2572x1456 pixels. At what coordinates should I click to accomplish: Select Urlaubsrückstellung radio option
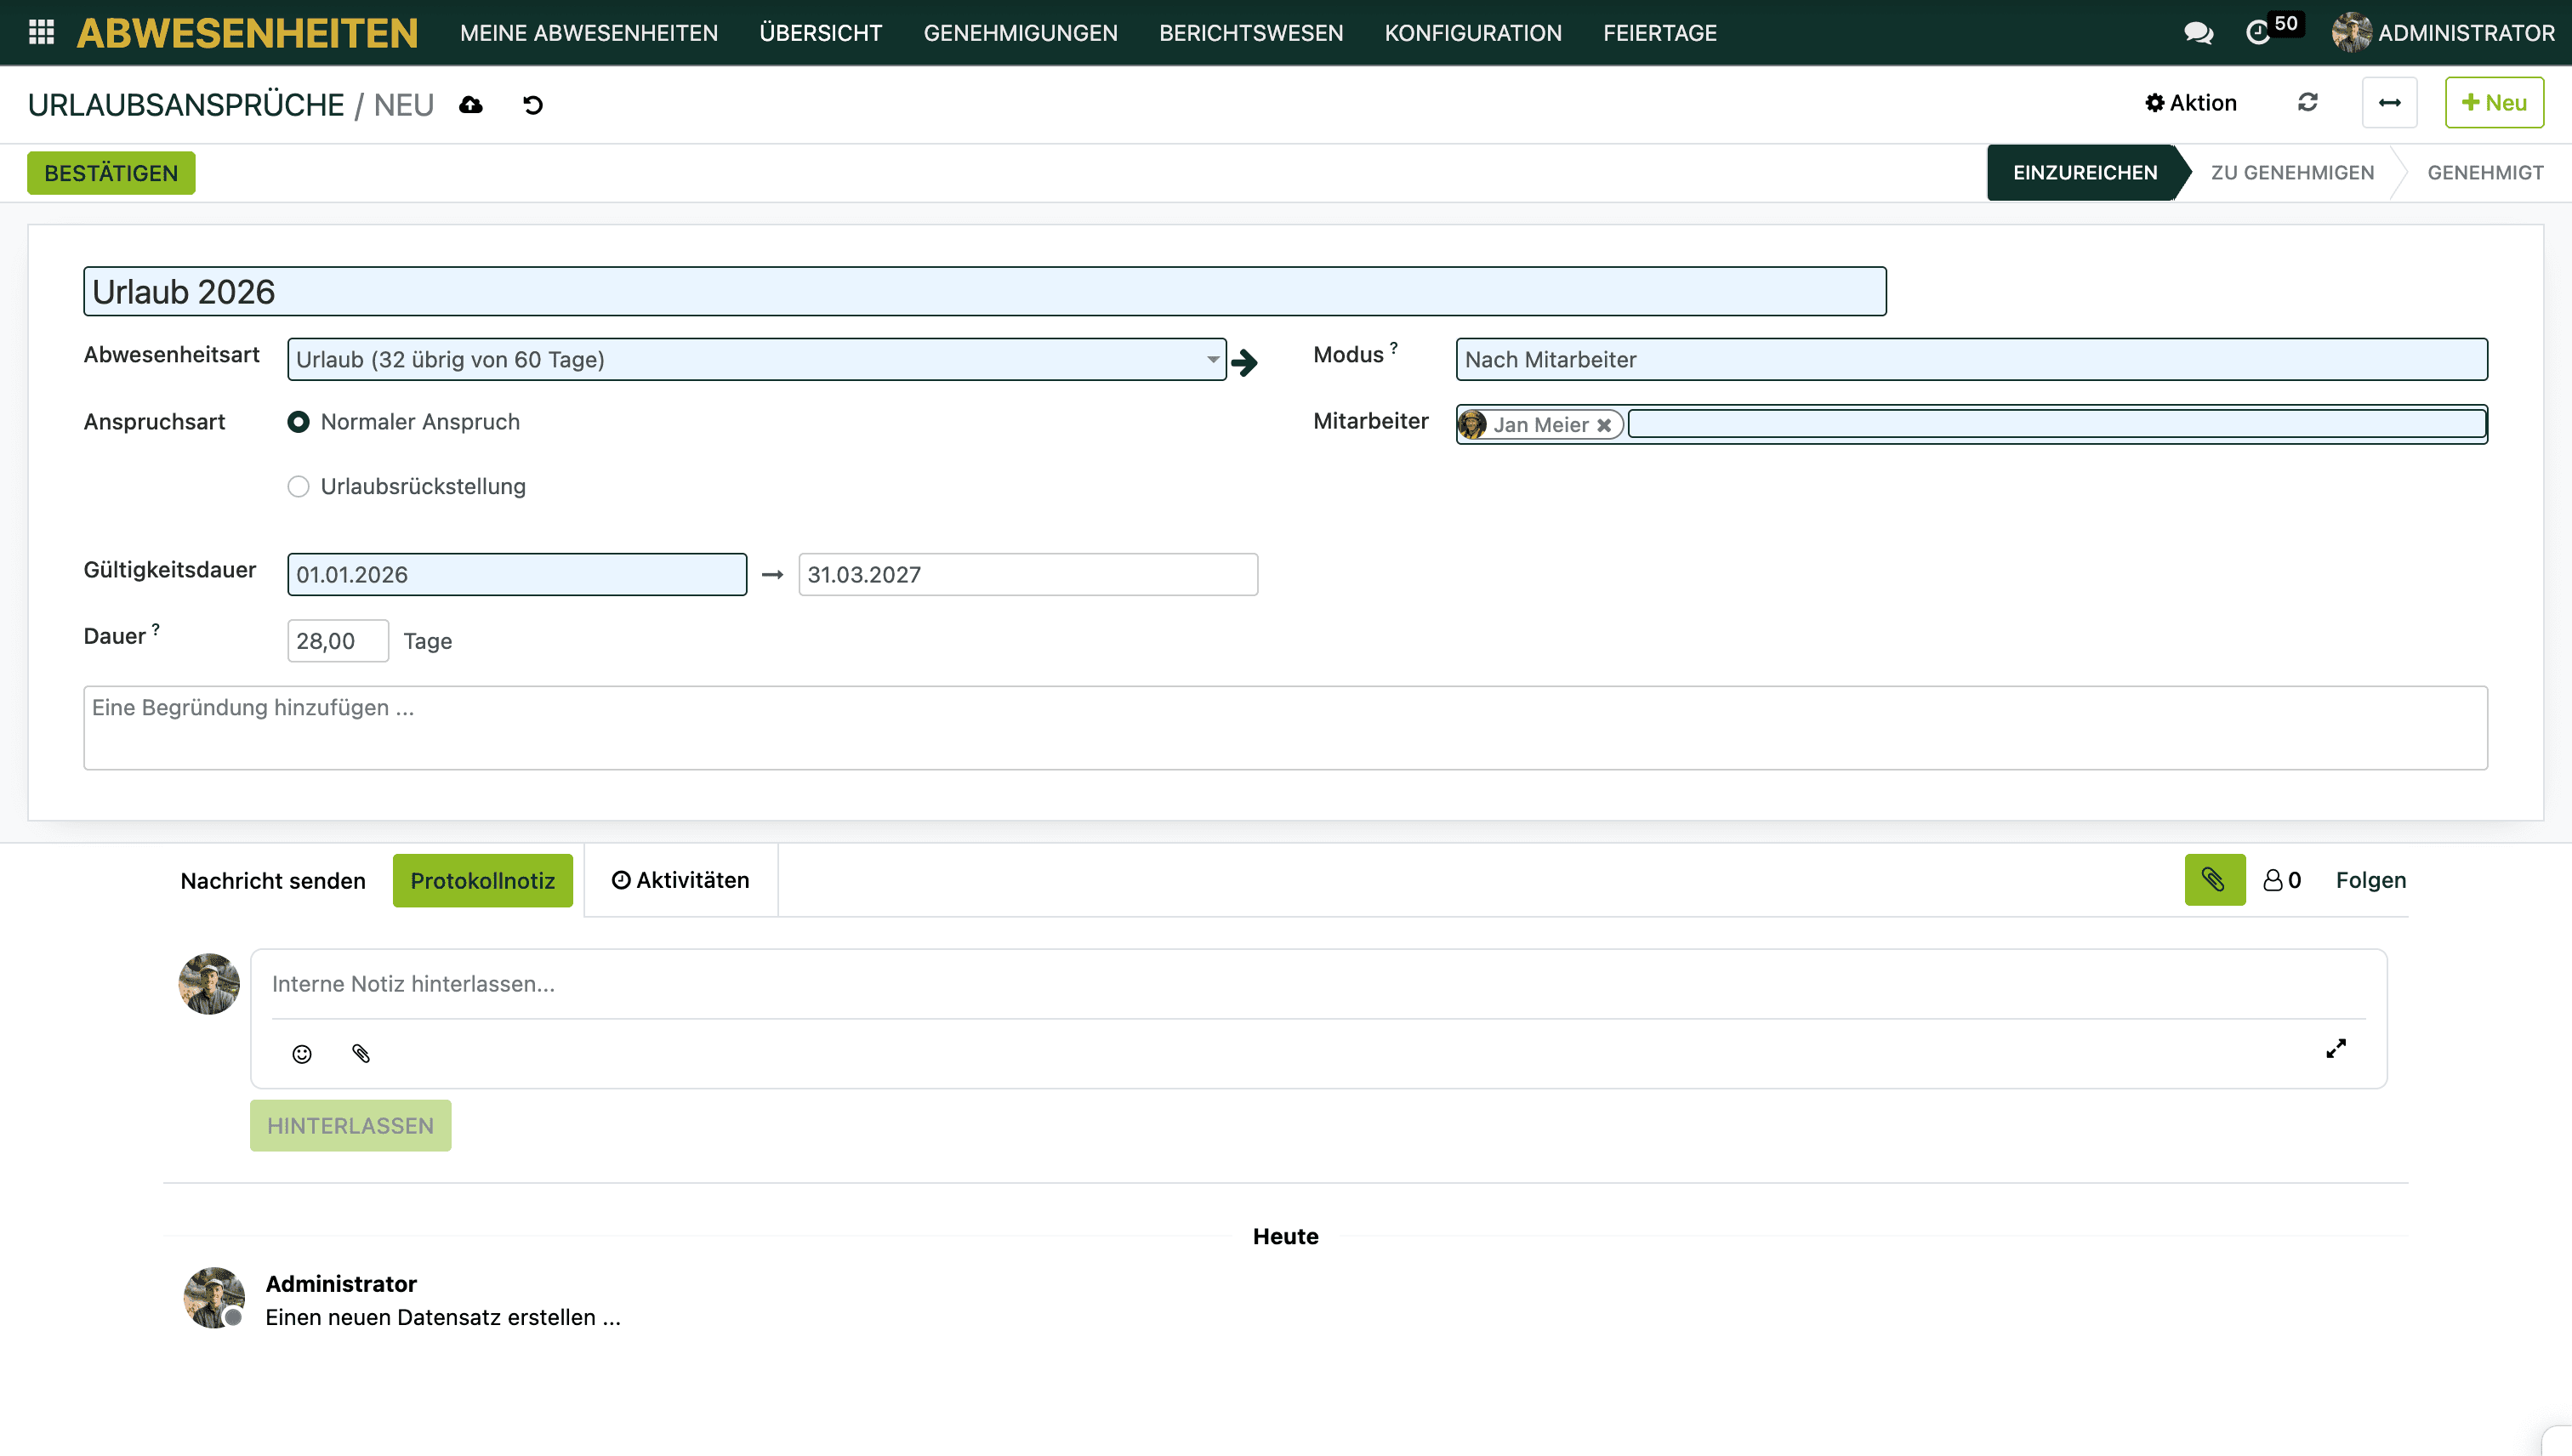298,486
